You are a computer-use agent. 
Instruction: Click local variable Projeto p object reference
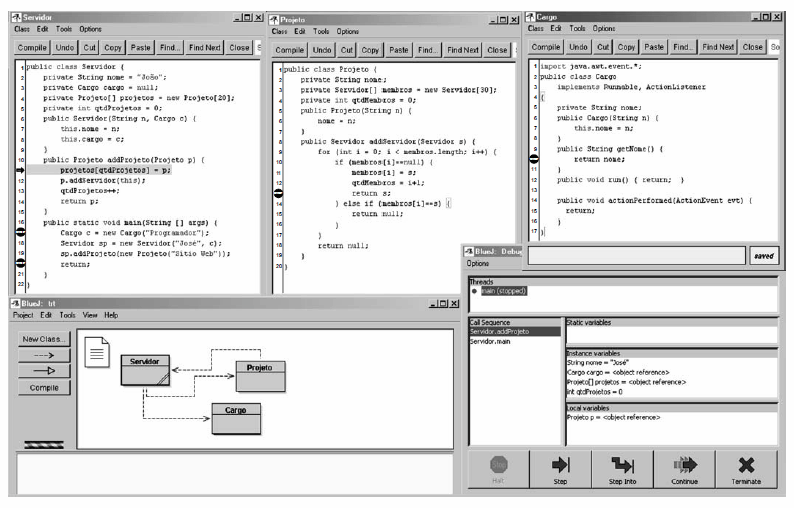coord(613,417)
